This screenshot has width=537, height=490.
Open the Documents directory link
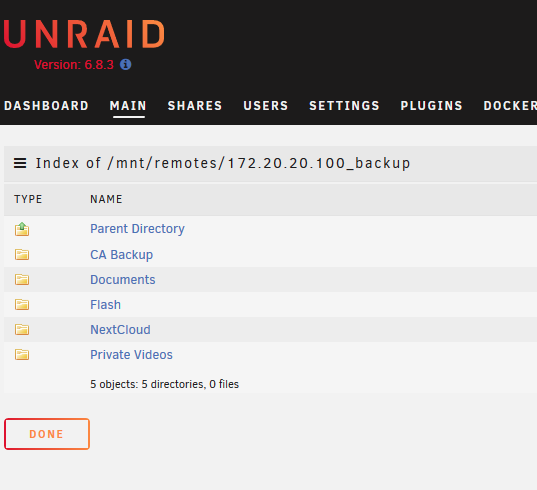[123, 280]
